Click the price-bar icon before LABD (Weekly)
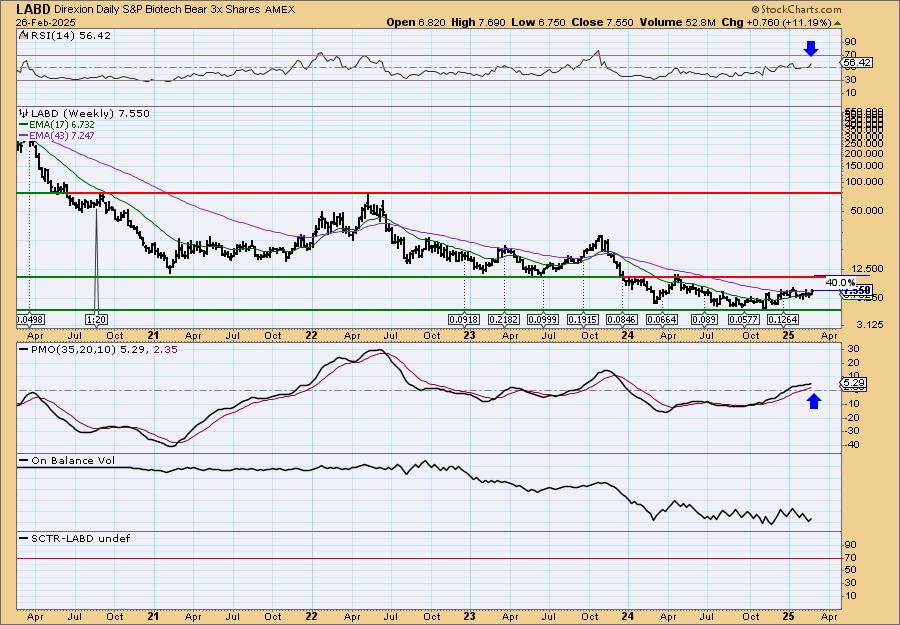The image size is (900, 625). (x=24, y=113)
